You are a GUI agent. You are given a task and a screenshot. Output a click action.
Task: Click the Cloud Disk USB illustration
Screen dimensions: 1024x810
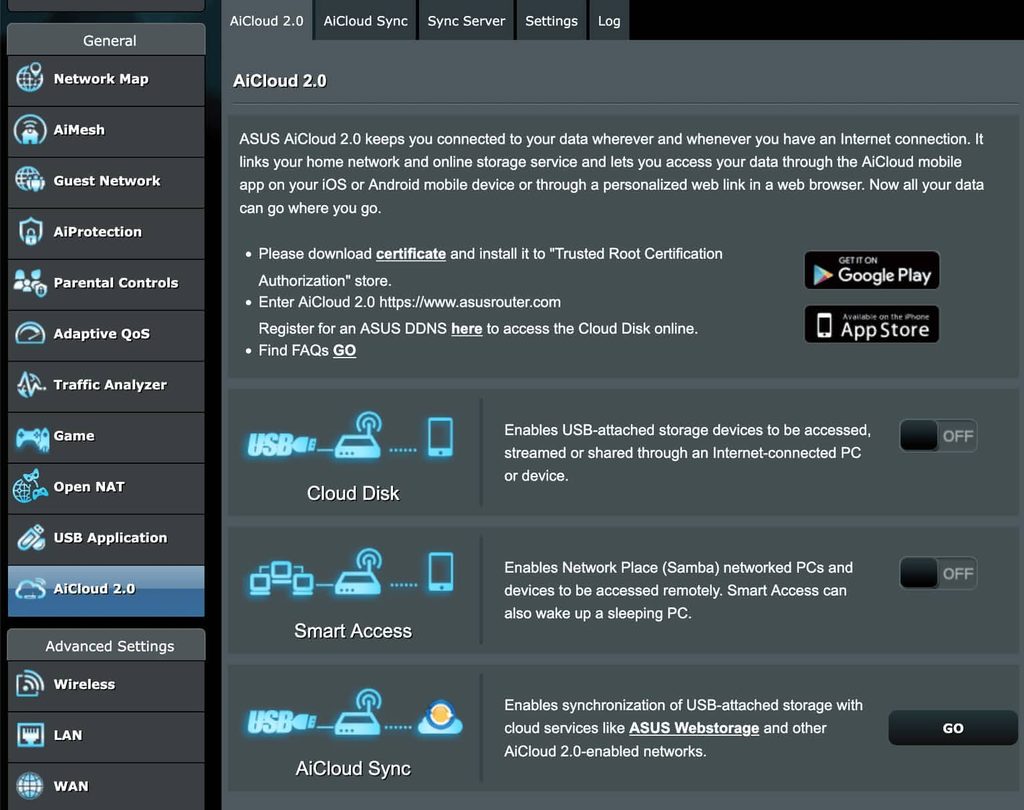click(349, 436)
